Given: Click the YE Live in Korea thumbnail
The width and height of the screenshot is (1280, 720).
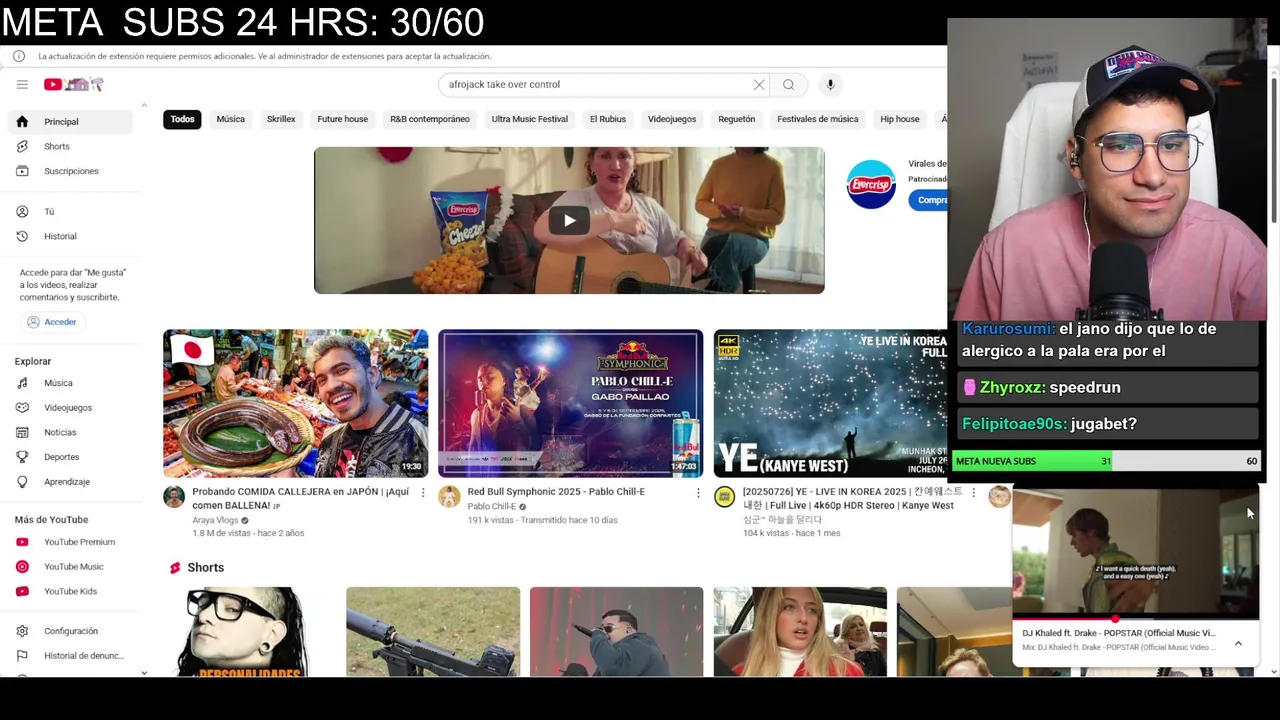Looking at the screenshot, I should tap(830, 403).
